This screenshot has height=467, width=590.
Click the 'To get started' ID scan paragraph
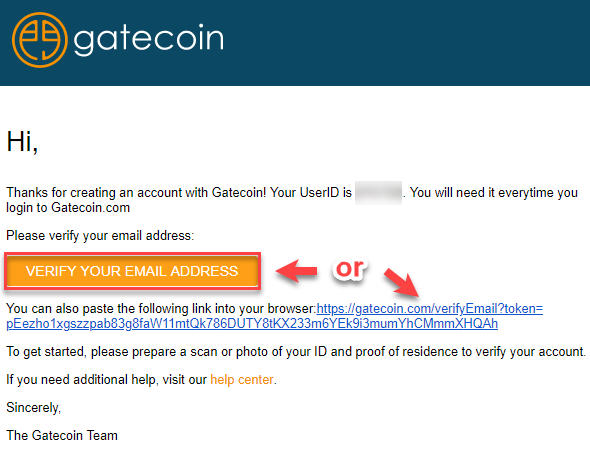coord(296,352)
